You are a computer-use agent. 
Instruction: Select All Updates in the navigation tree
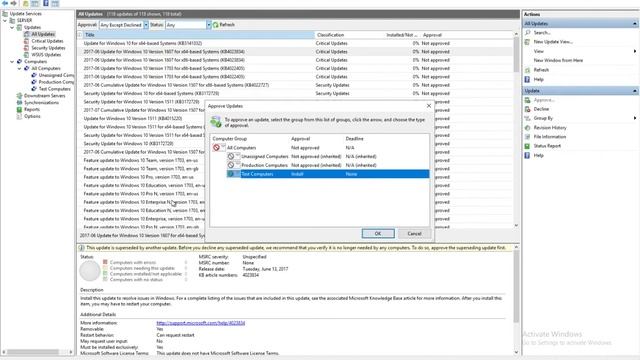coord(43,34)
